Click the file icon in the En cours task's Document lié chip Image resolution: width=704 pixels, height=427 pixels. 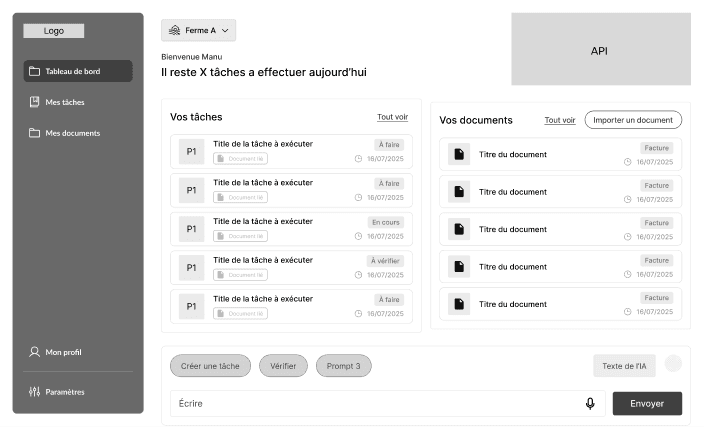(220, 236)
